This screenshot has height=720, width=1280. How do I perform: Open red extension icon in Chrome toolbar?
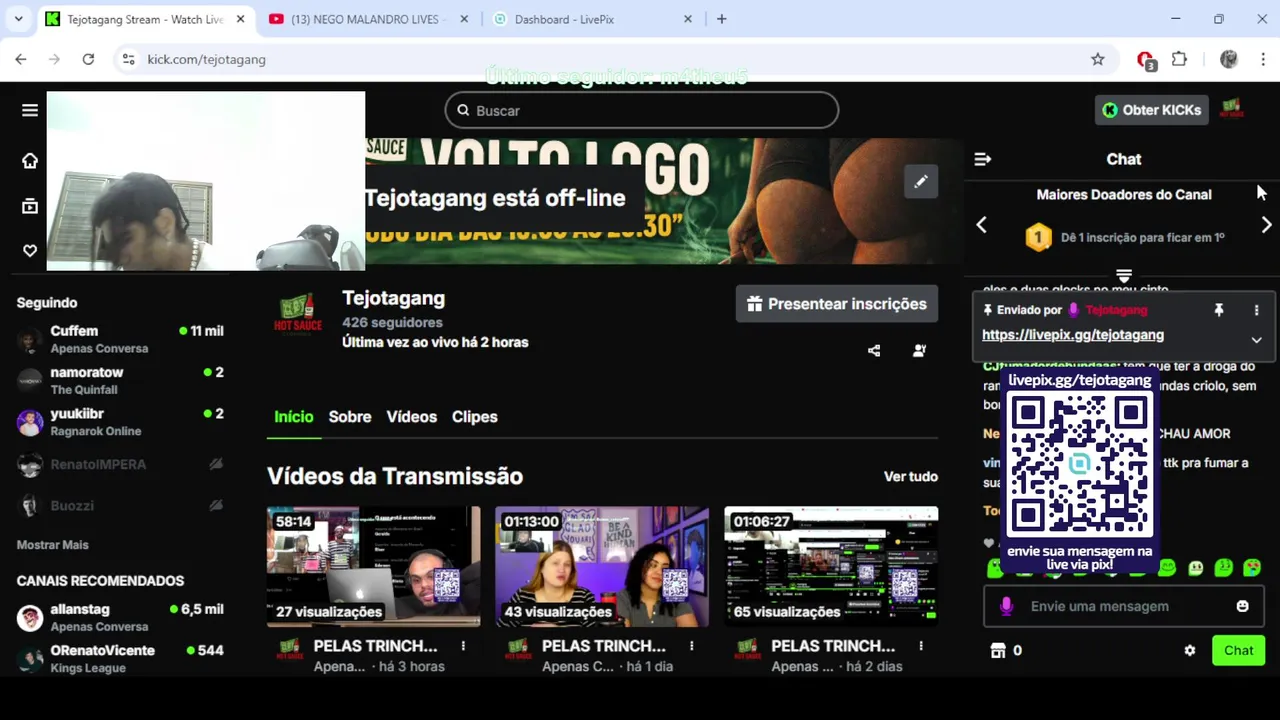[1146, 60]
